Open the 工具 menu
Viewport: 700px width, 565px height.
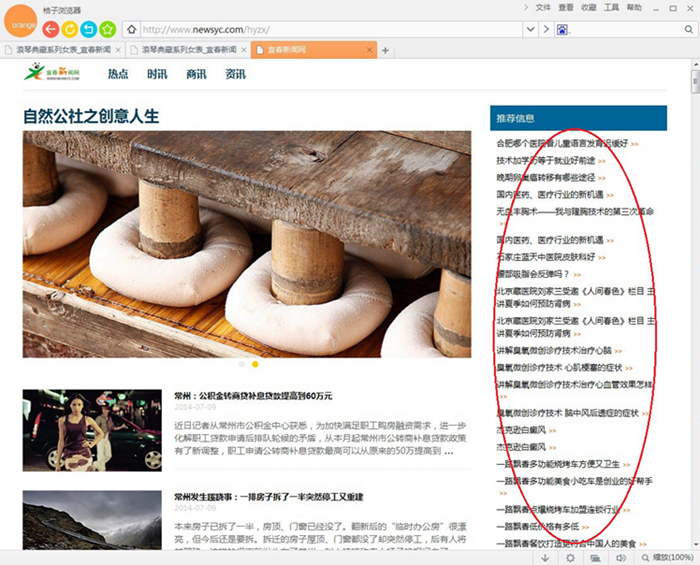611,7
